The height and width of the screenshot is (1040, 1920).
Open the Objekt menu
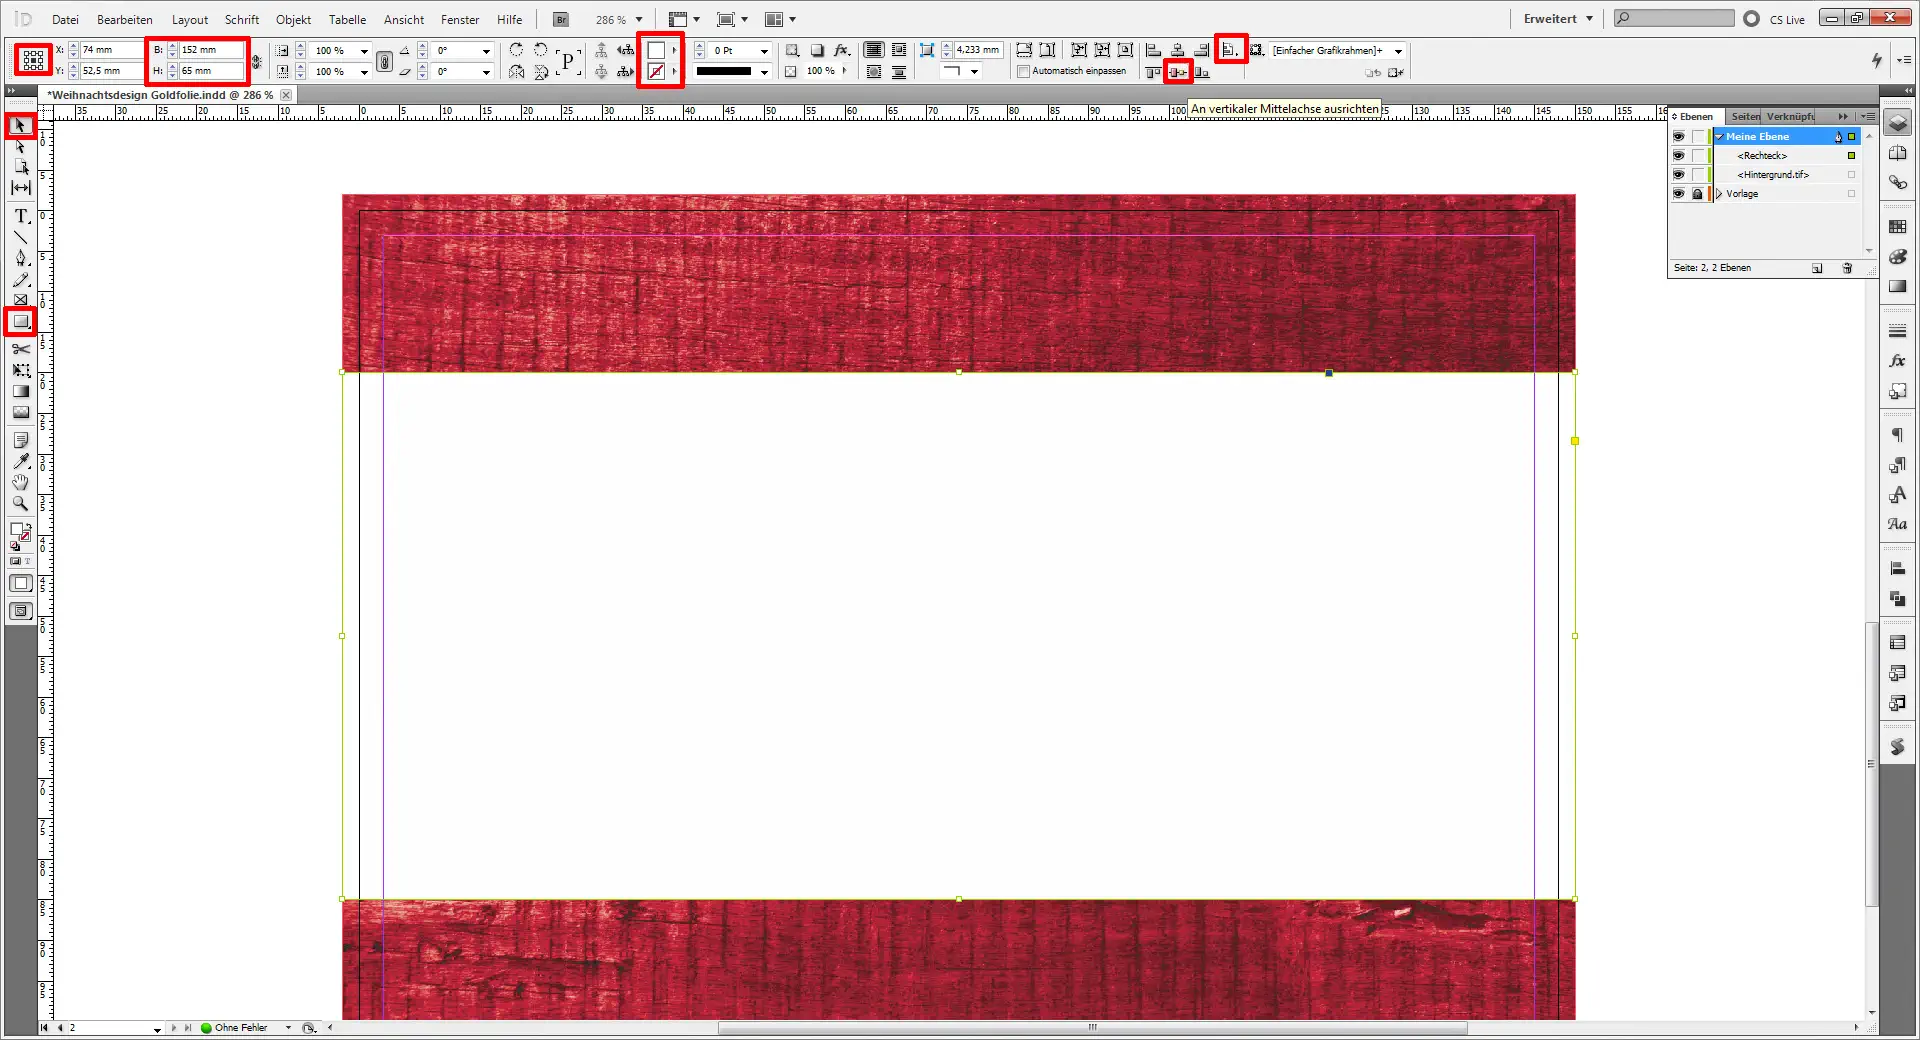tap(292, 19)
